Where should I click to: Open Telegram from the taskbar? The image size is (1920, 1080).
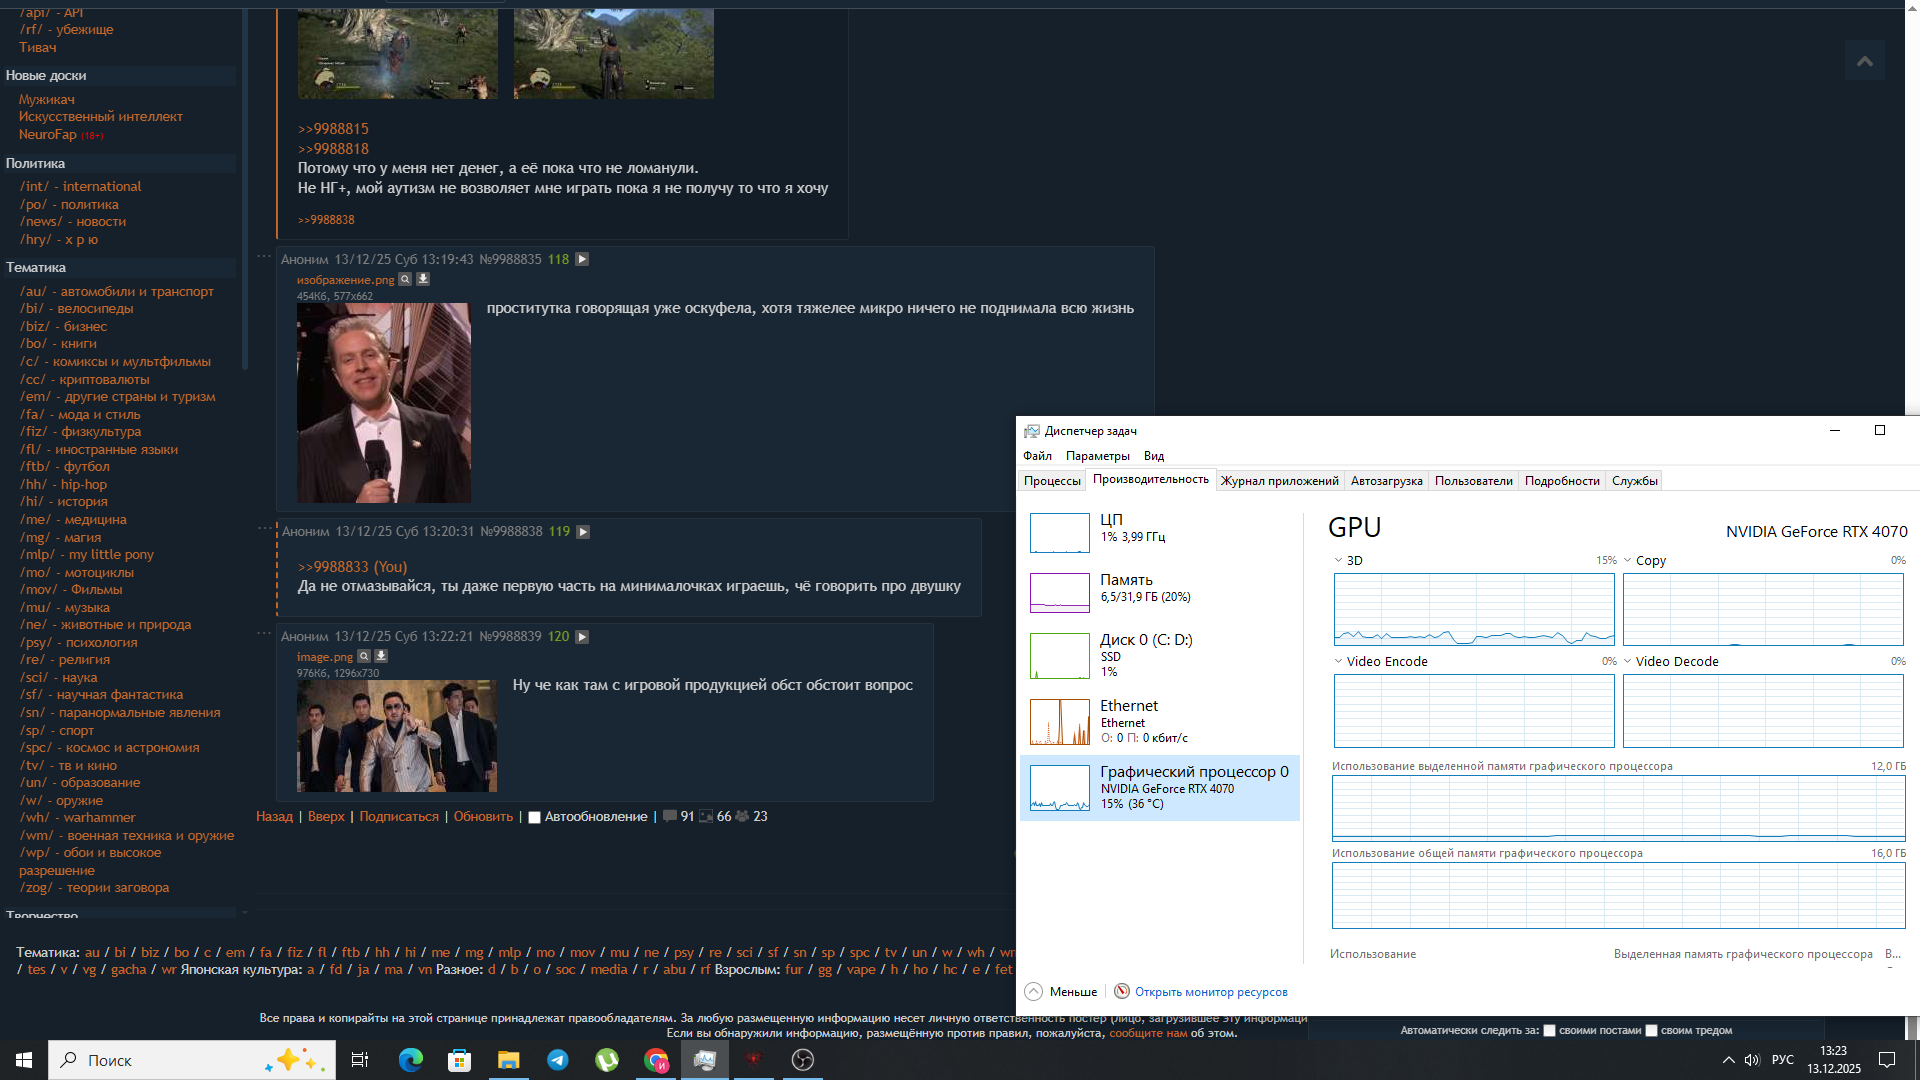[x=558, y=1060]
